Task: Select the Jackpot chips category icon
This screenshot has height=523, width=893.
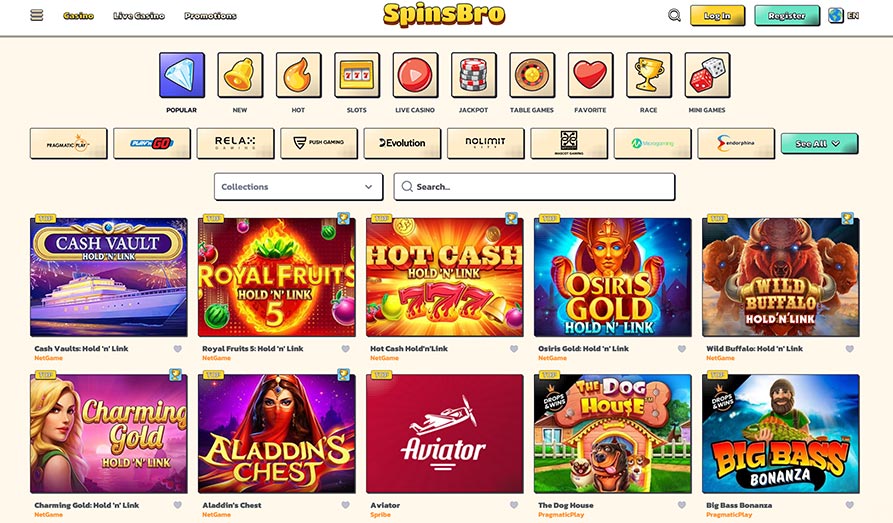Action: [474, 75]
